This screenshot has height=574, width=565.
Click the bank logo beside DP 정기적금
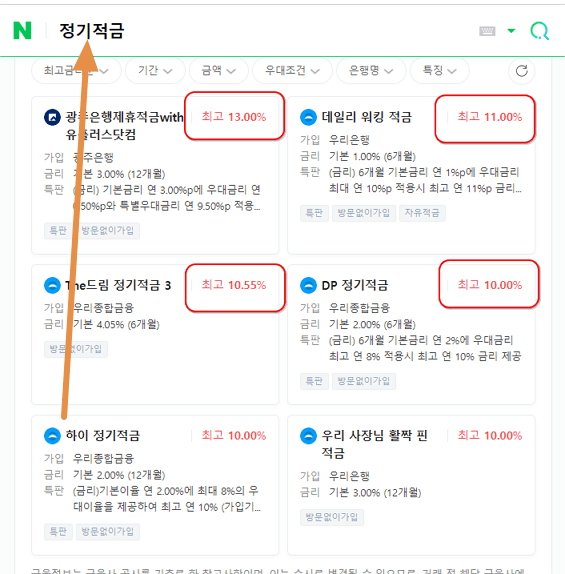[x=308, y=286]
